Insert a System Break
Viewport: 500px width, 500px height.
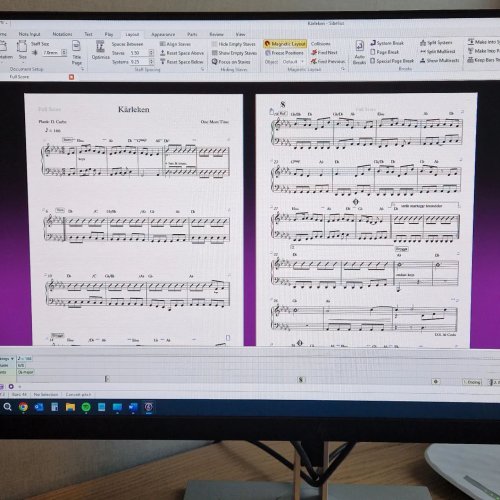click(387, 43)
